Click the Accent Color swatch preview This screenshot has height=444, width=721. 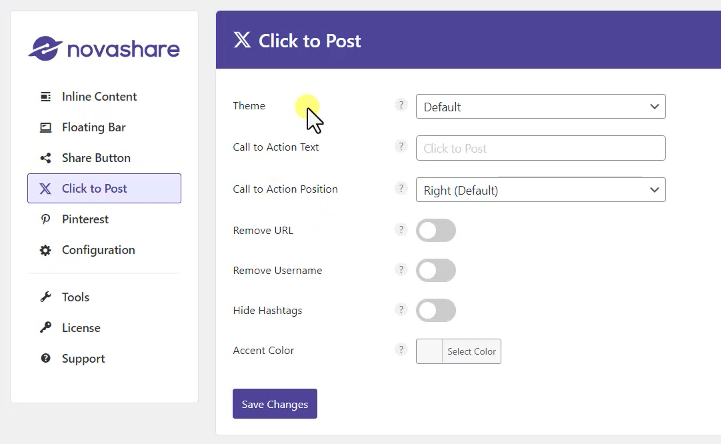coord(429,352)
